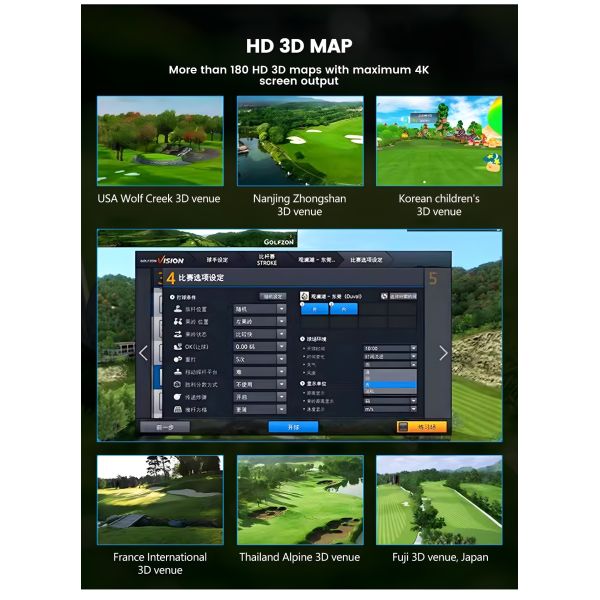Open Fuji 3D venue, Japan thumbnail
This screenshot has width=600, height=600.
click(439, 500)
